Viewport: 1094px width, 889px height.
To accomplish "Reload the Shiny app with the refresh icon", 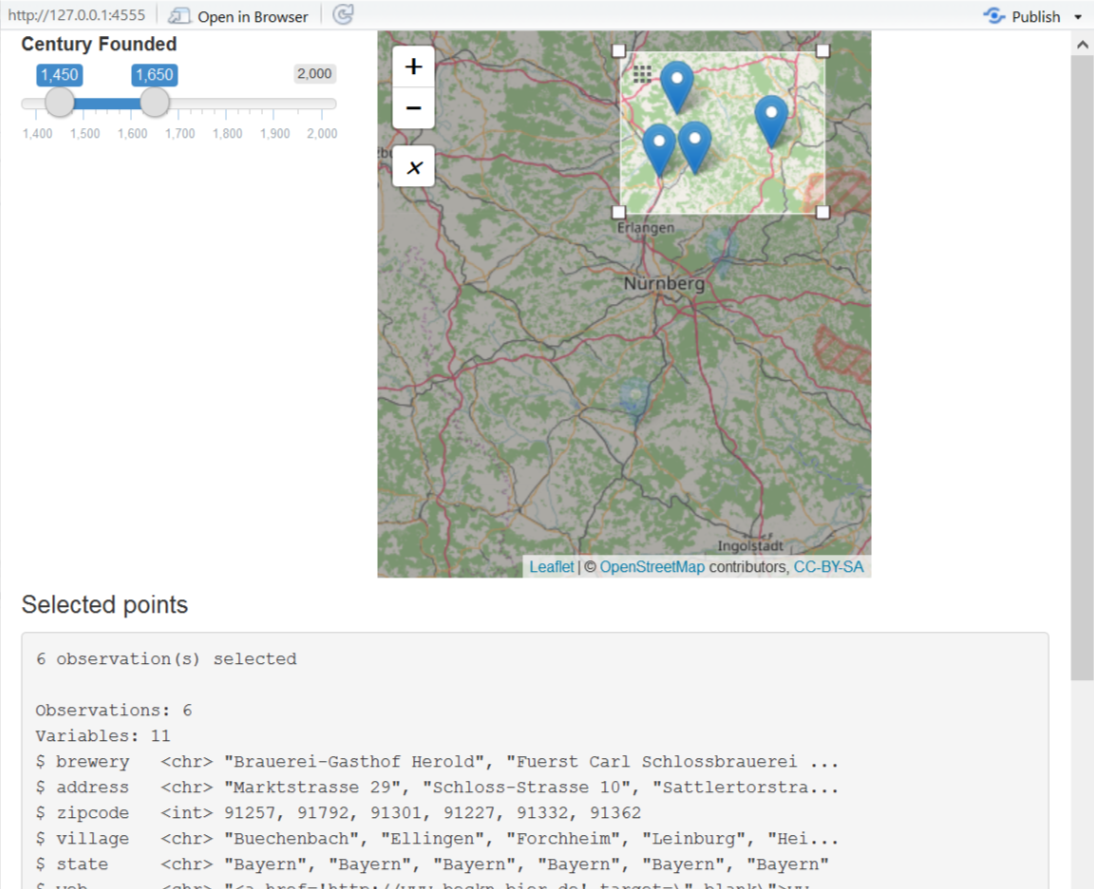I will coord(342,15).
